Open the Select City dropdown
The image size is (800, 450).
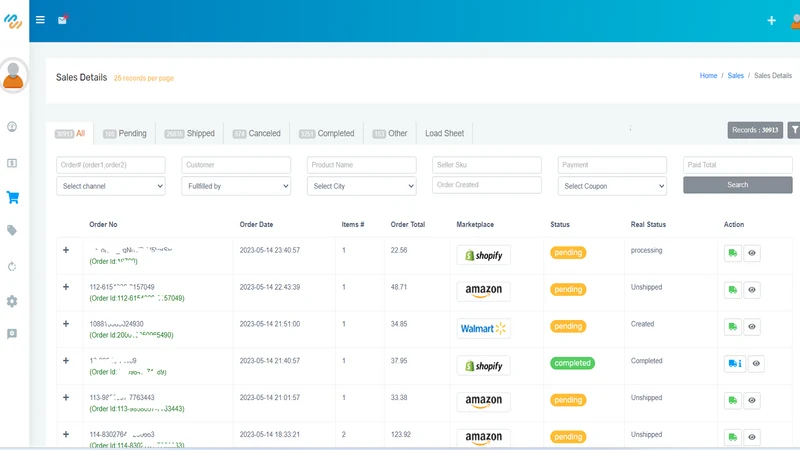point(362,186)
